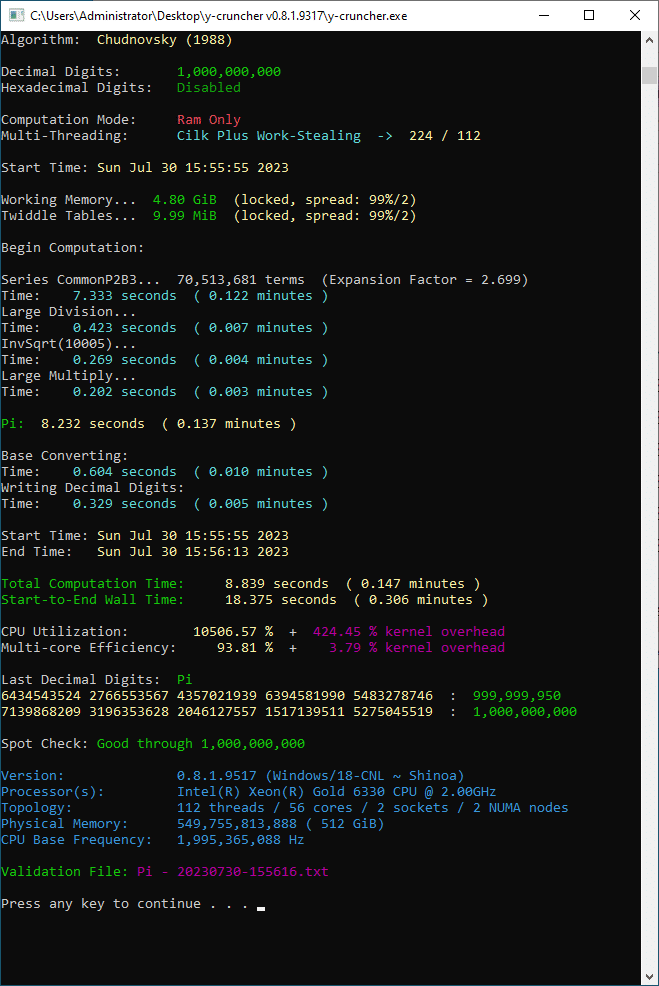Click '0.269 seconds' time value

coord(125,360)
